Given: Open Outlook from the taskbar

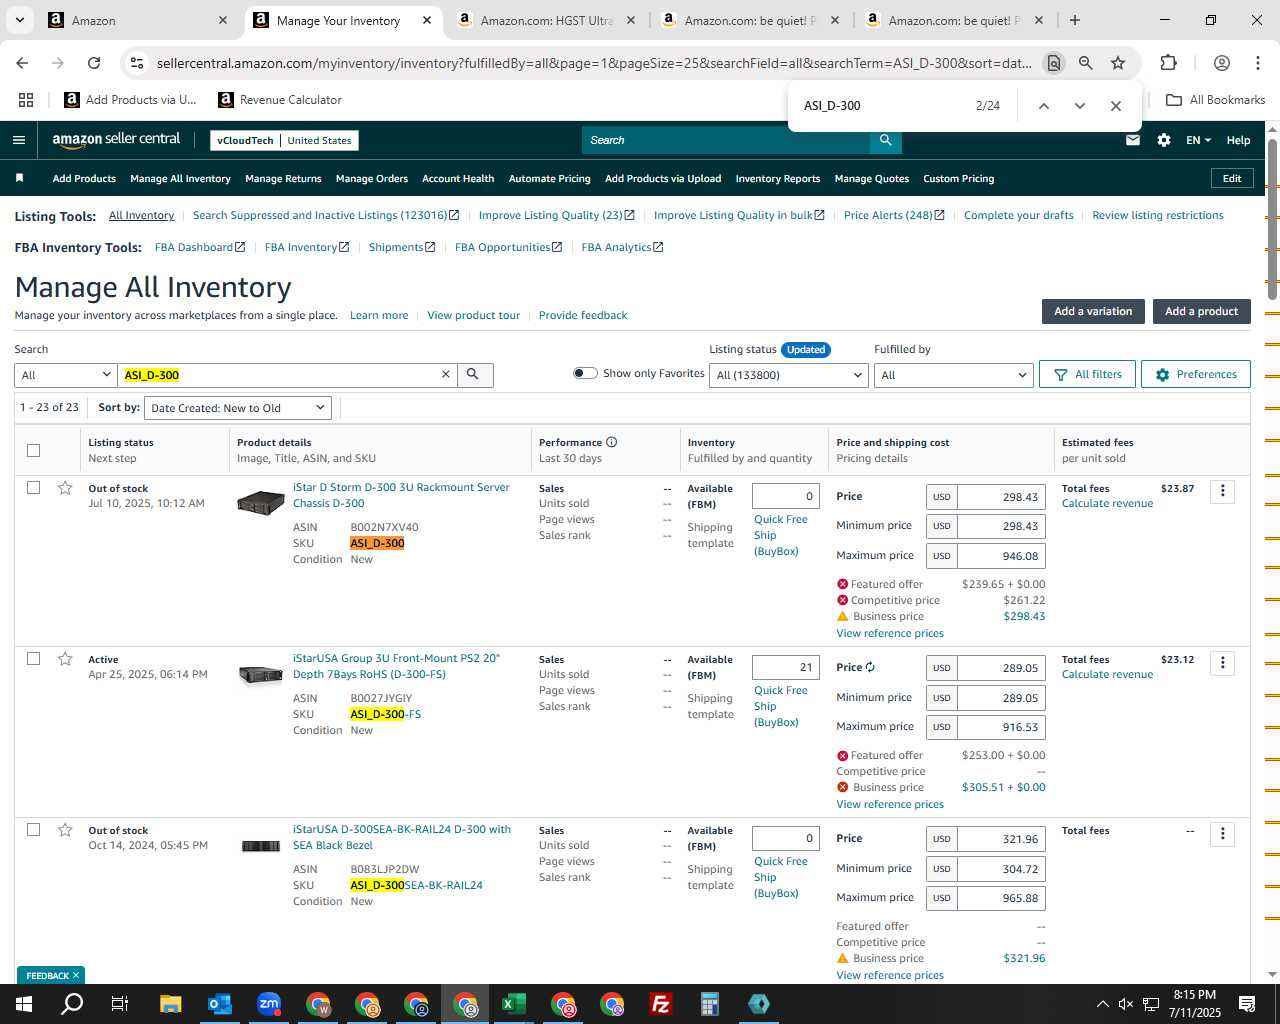Looking at the screenshot, I should coord(220,1004).
